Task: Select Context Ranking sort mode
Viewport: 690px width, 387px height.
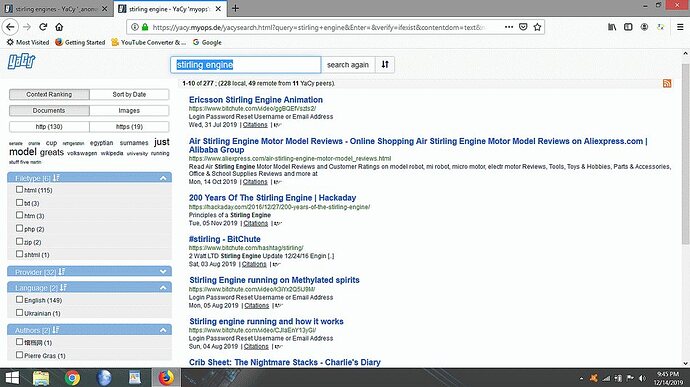Action: click(49, 94)
